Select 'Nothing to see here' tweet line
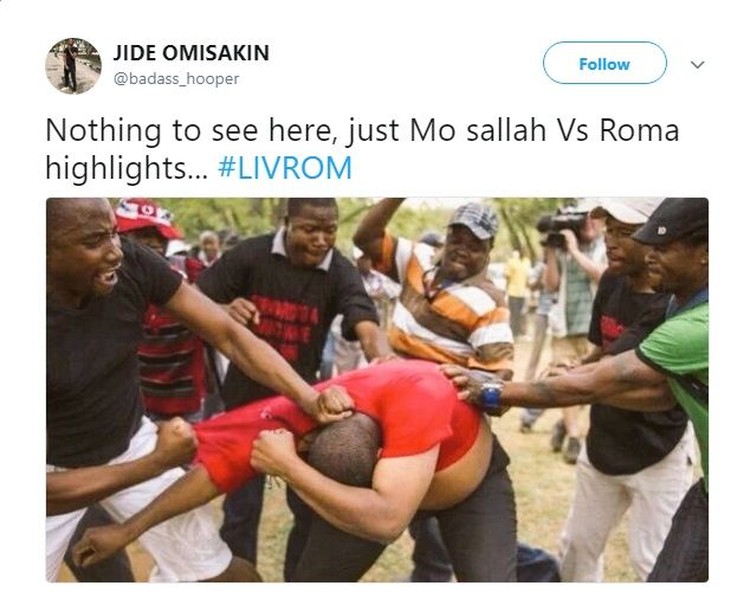The width and height of the screenshot is (750, 599). [362, 130]
